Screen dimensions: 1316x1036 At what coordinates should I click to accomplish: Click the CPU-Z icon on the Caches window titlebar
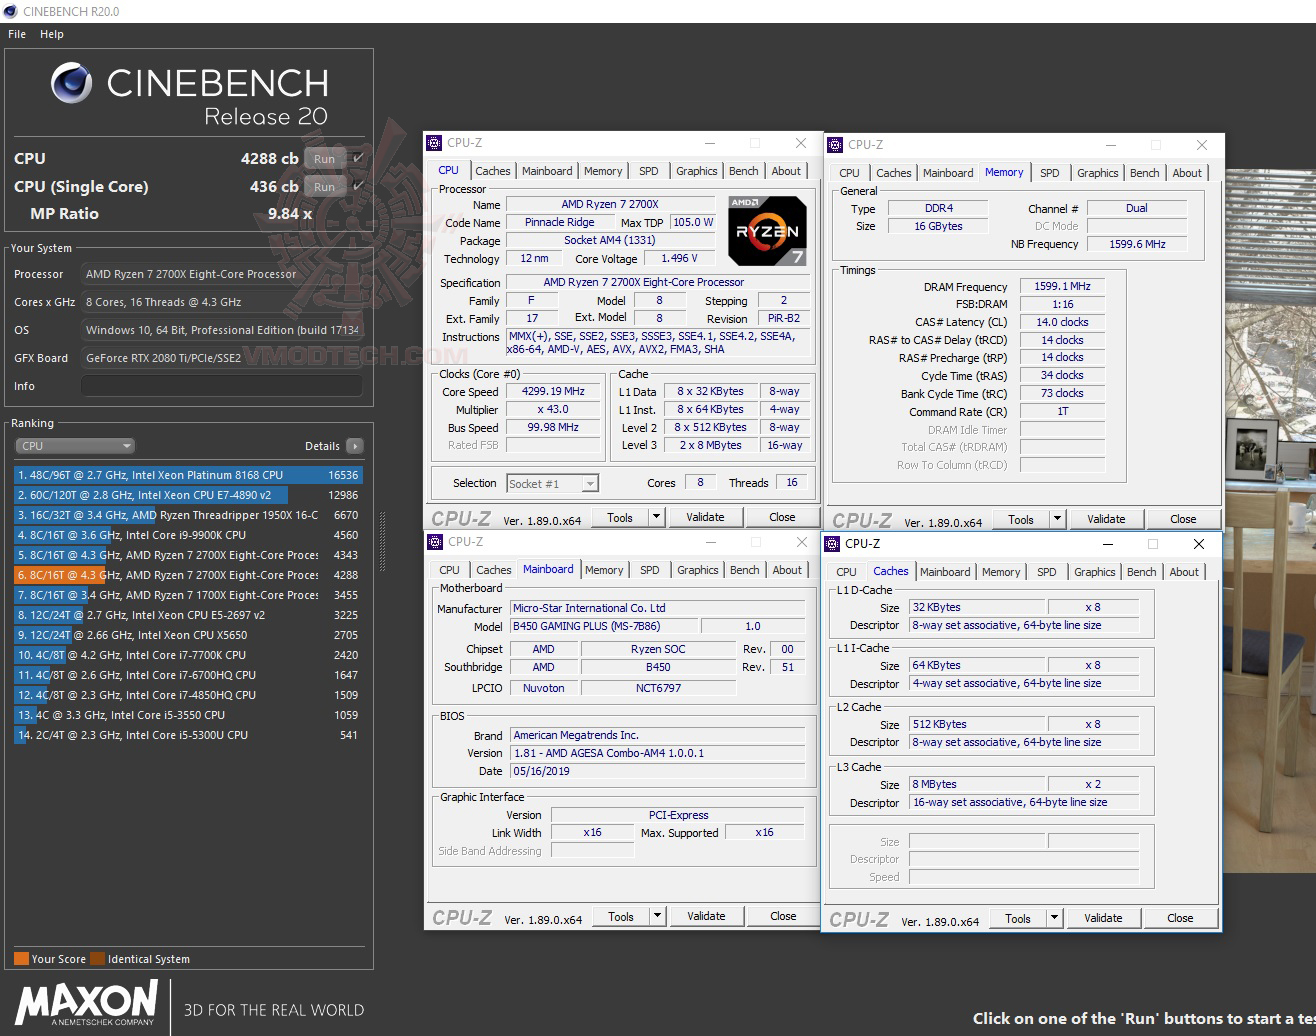[x=831, y=544]
